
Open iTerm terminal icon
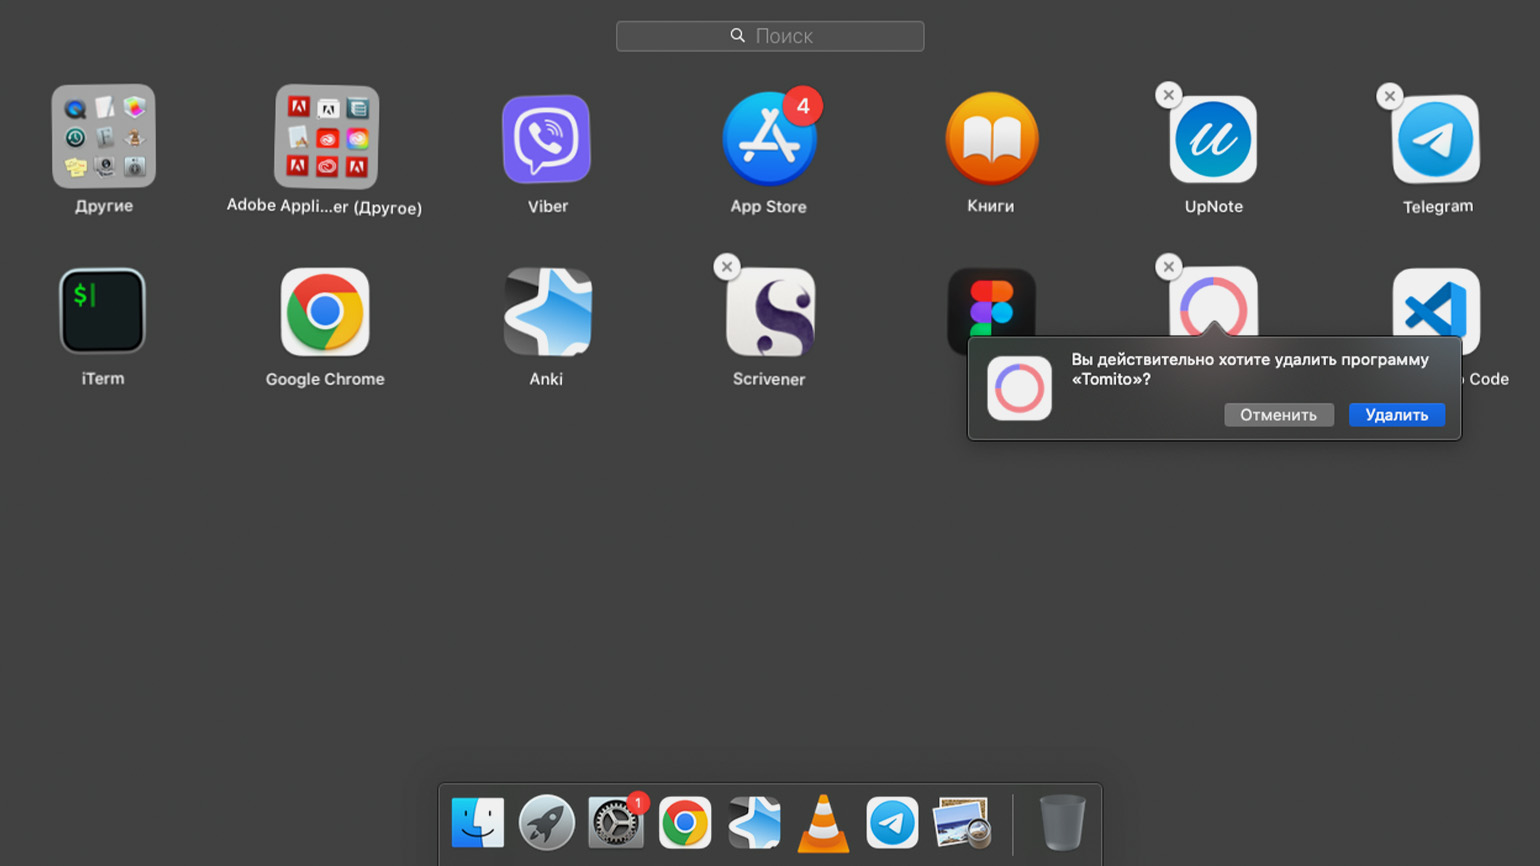[102, 311]
